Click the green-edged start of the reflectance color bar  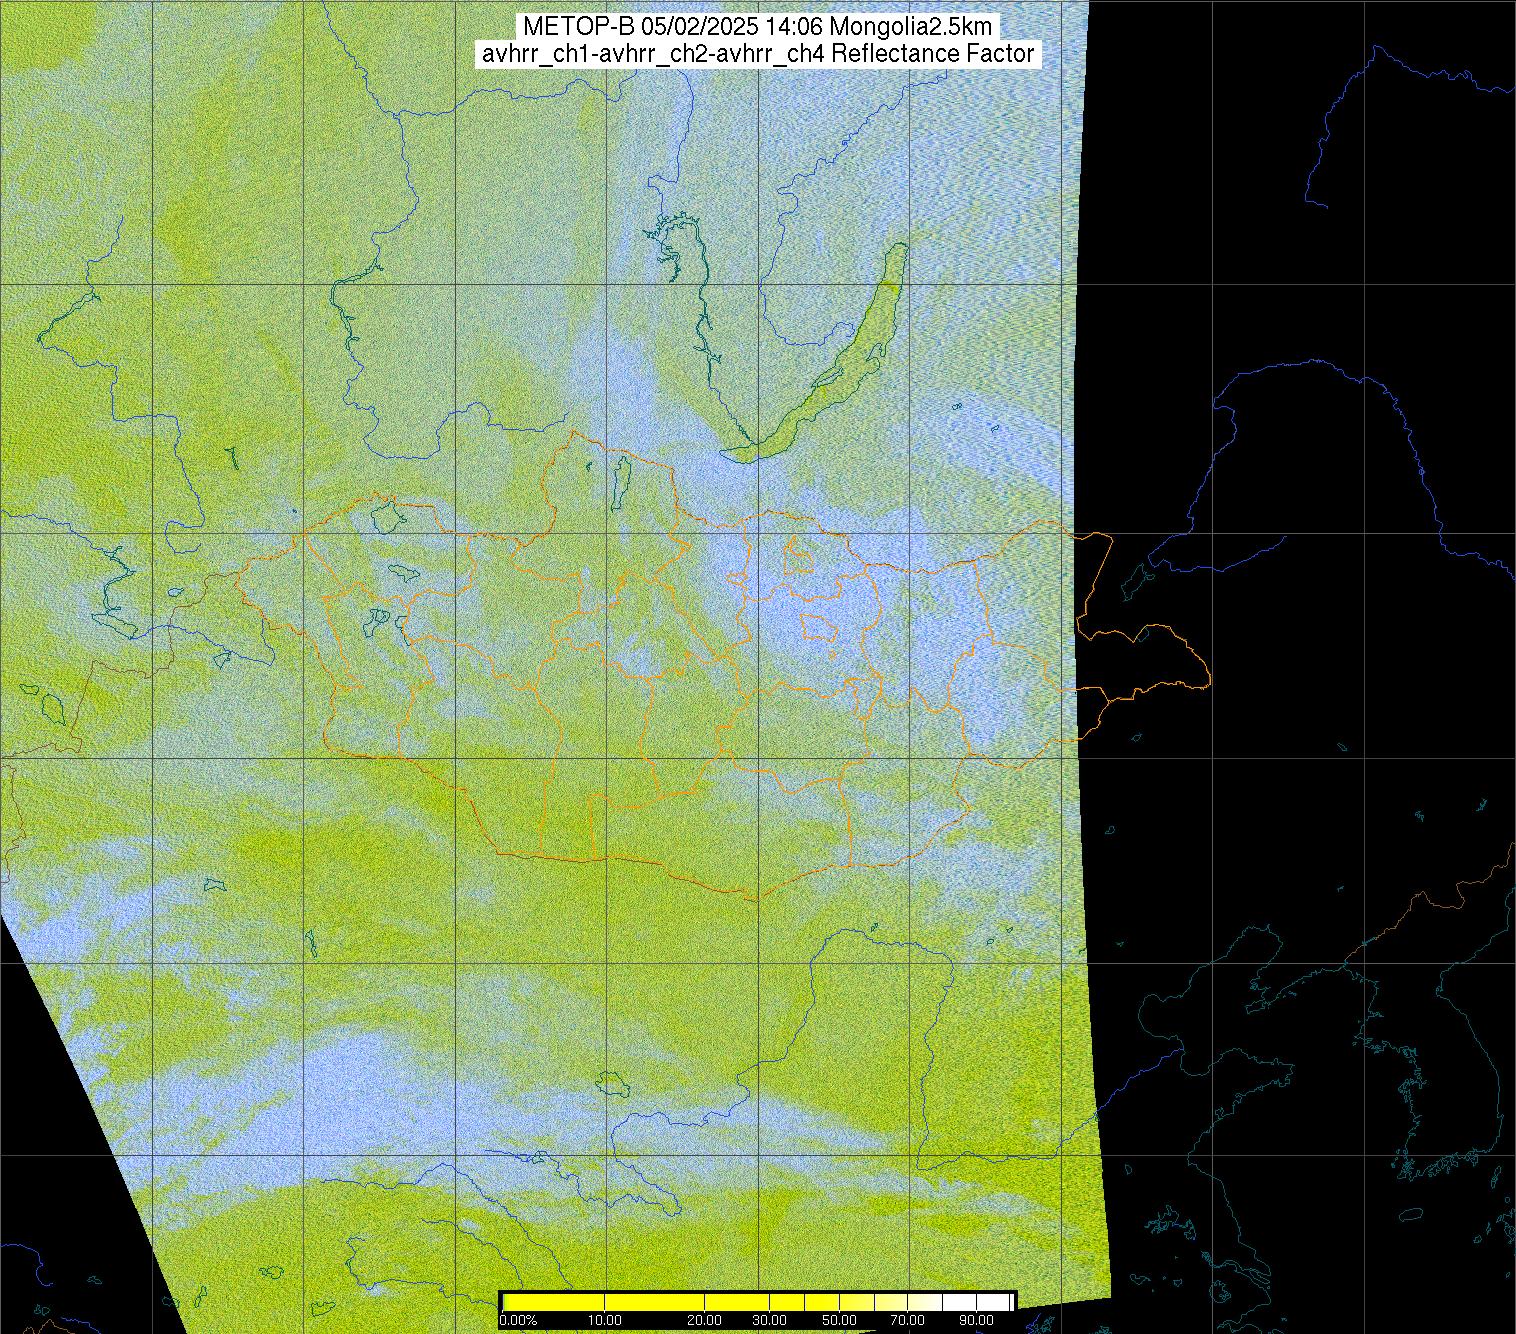point(505,1302)
